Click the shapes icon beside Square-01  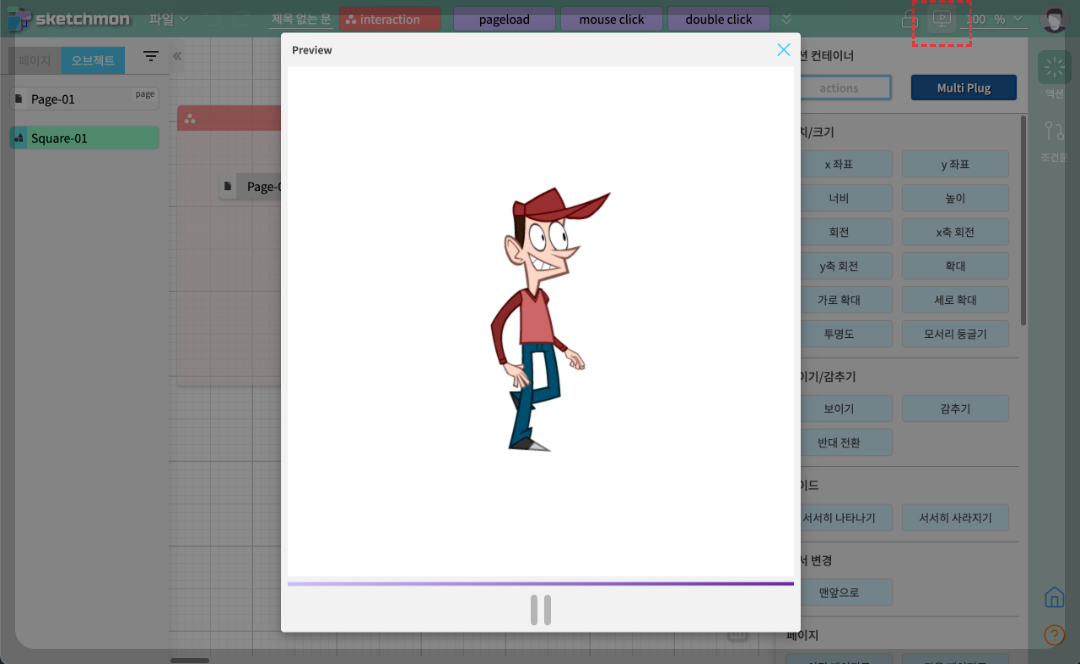coord(19,138)
